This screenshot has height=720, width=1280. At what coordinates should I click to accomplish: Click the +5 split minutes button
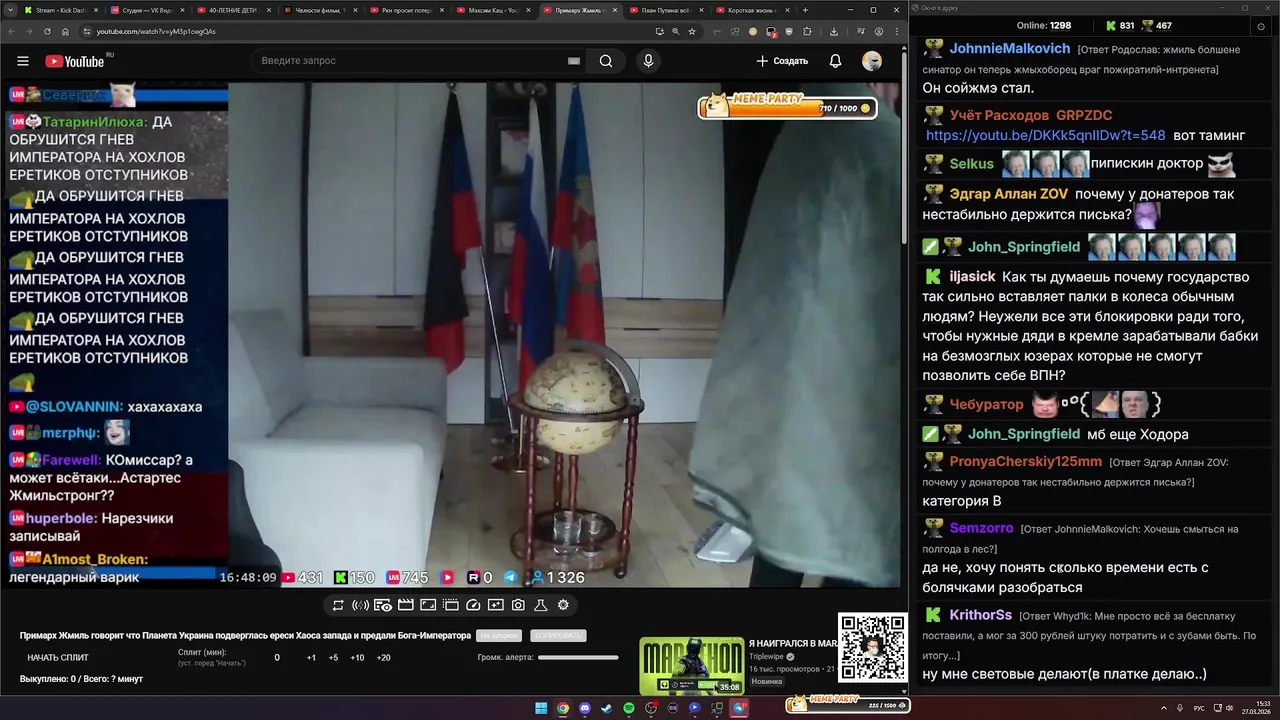[x=333, y=658]
